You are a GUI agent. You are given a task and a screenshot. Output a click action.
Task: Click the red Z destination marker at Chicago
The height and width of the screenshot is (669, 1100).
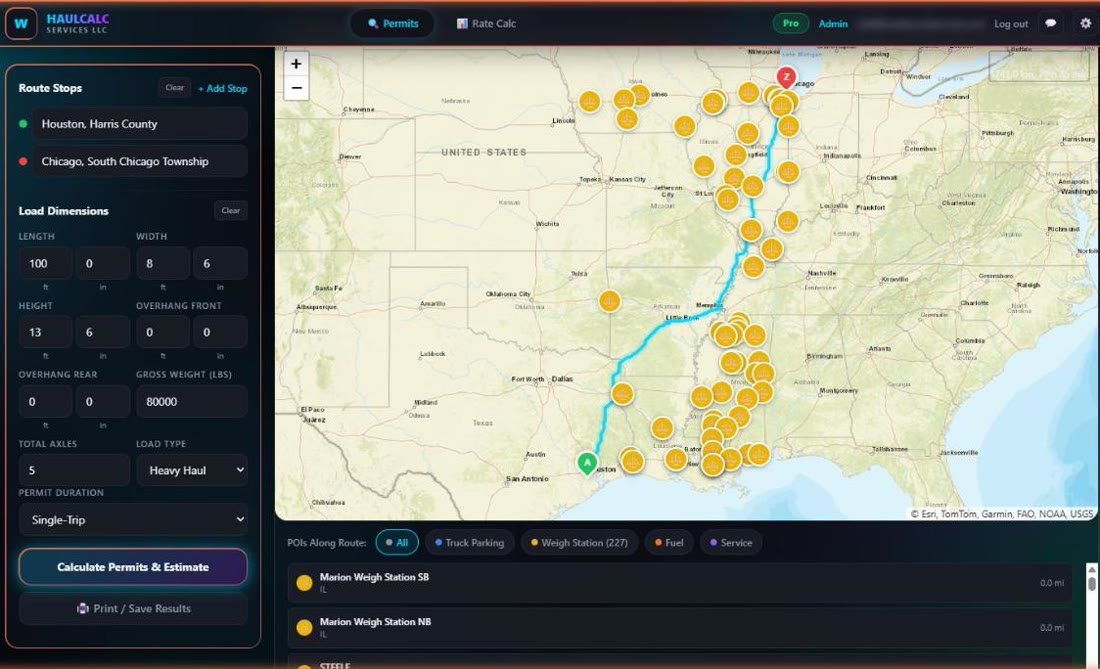(786, 77)
